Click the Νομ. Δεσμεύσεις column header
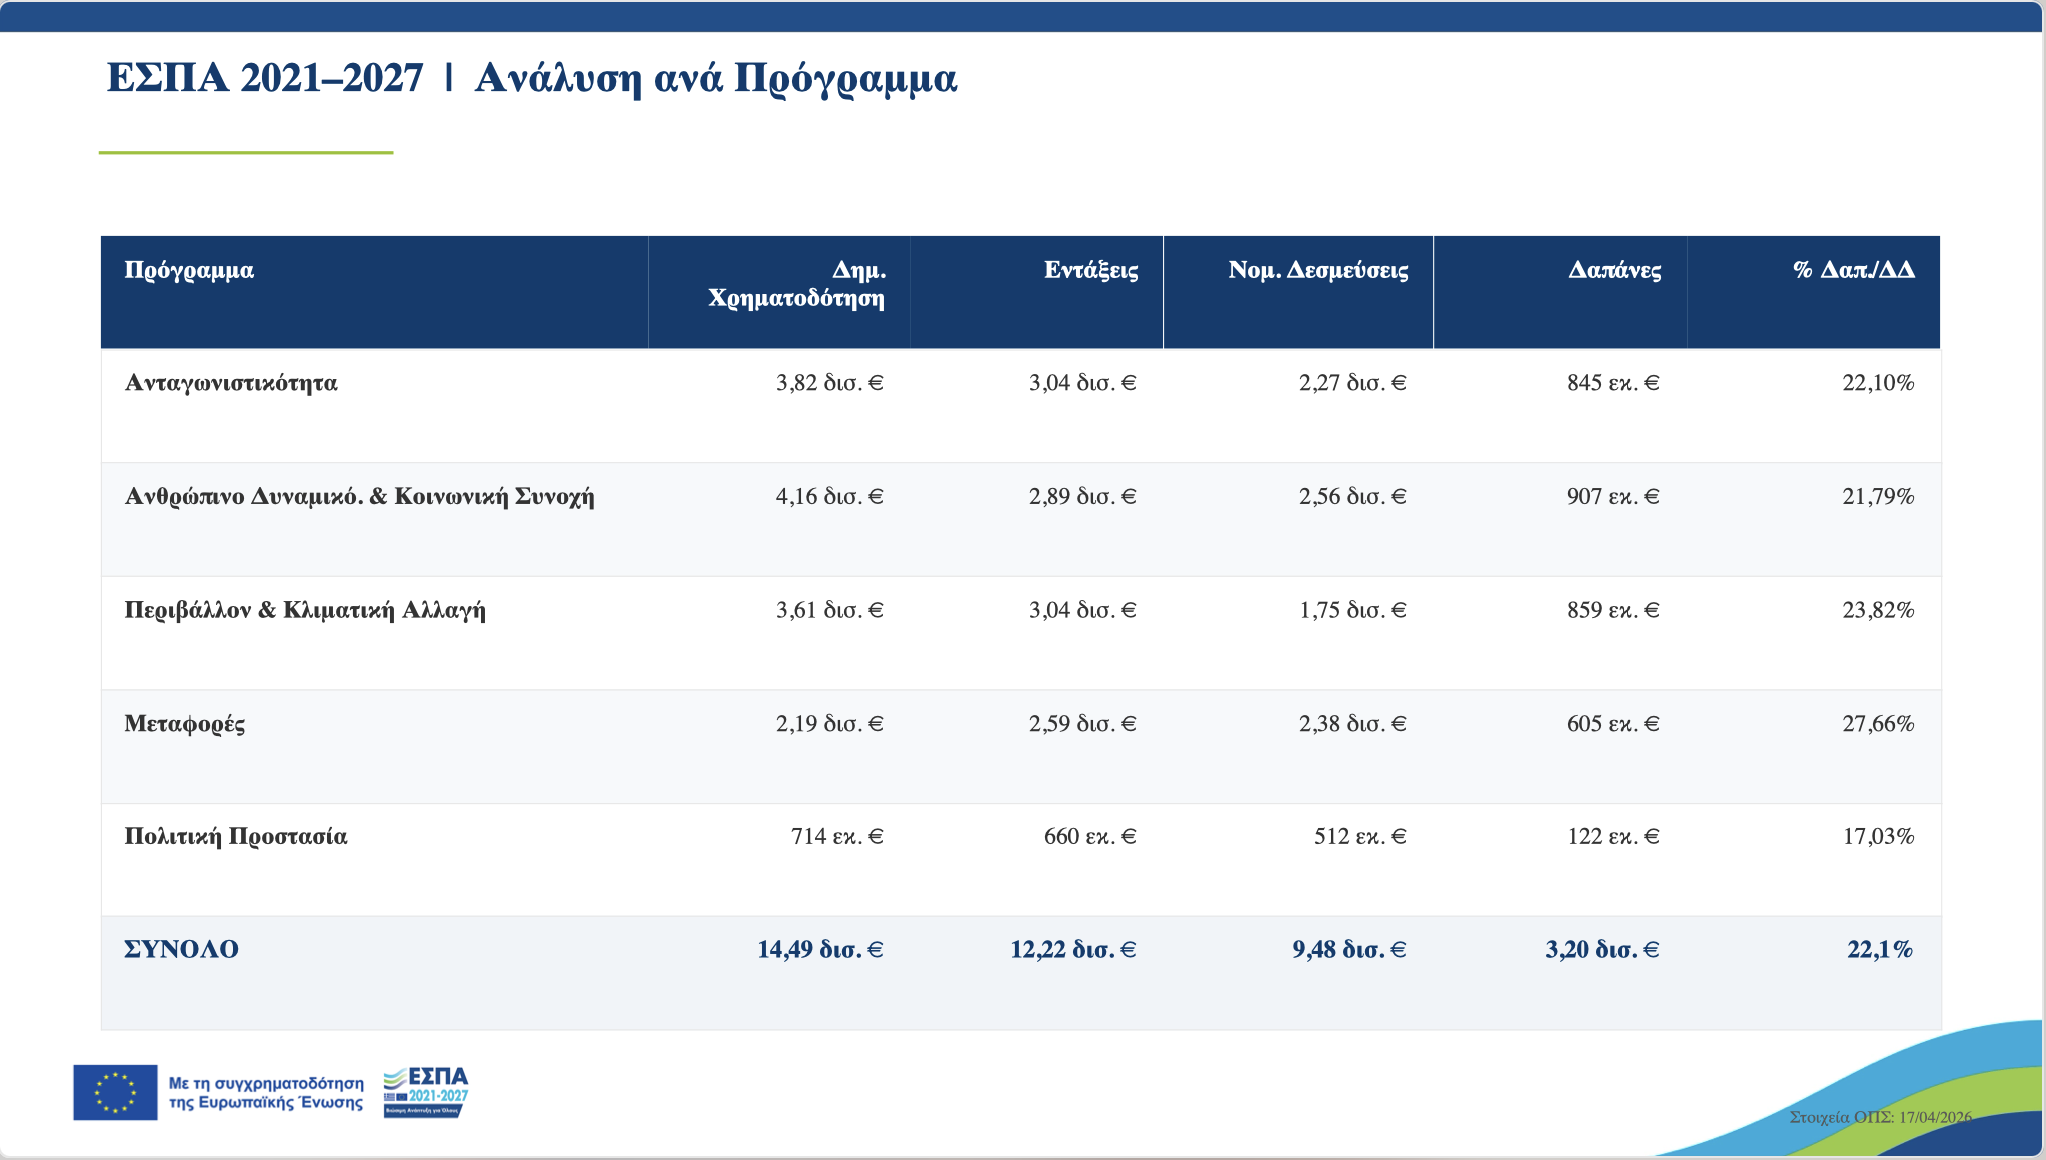 [1318, 270]
